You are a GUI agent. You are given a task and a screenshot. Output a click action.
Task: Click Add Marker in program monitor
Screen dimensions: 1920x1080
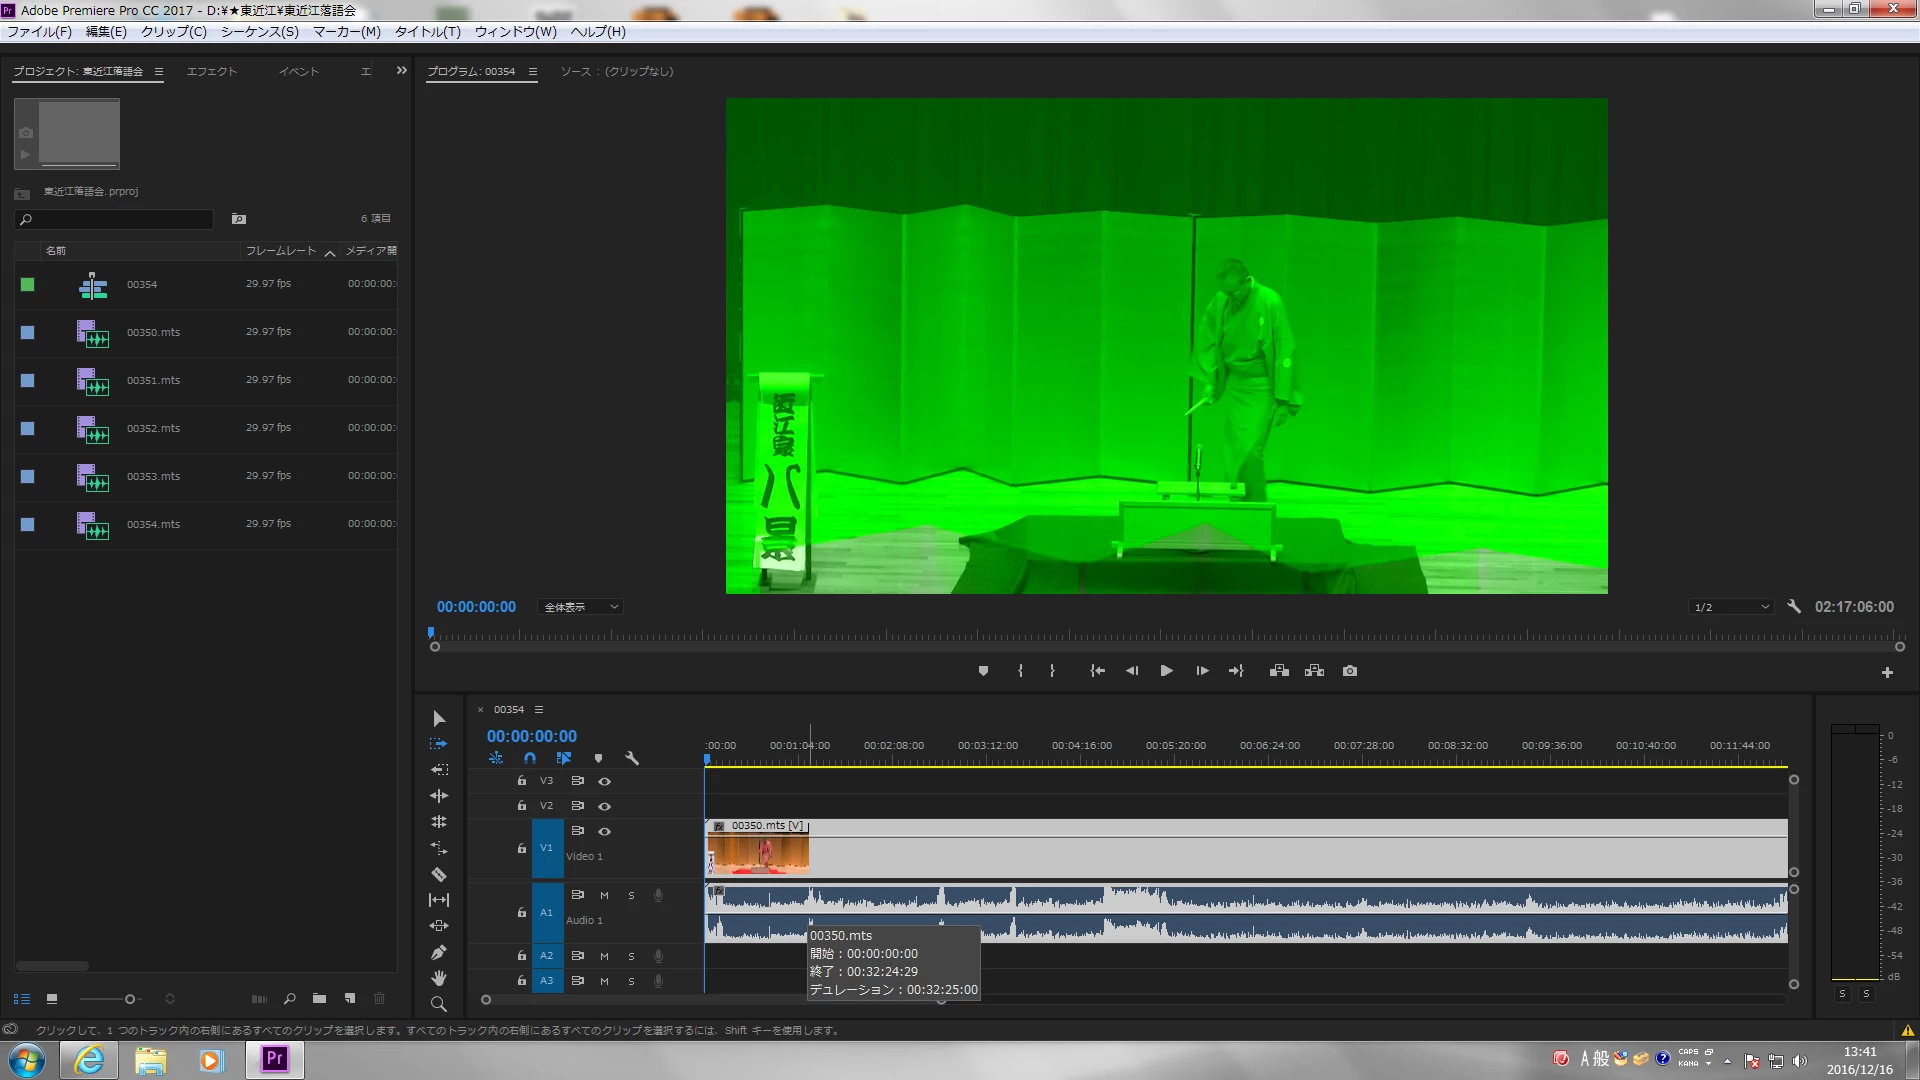(983, 671)
